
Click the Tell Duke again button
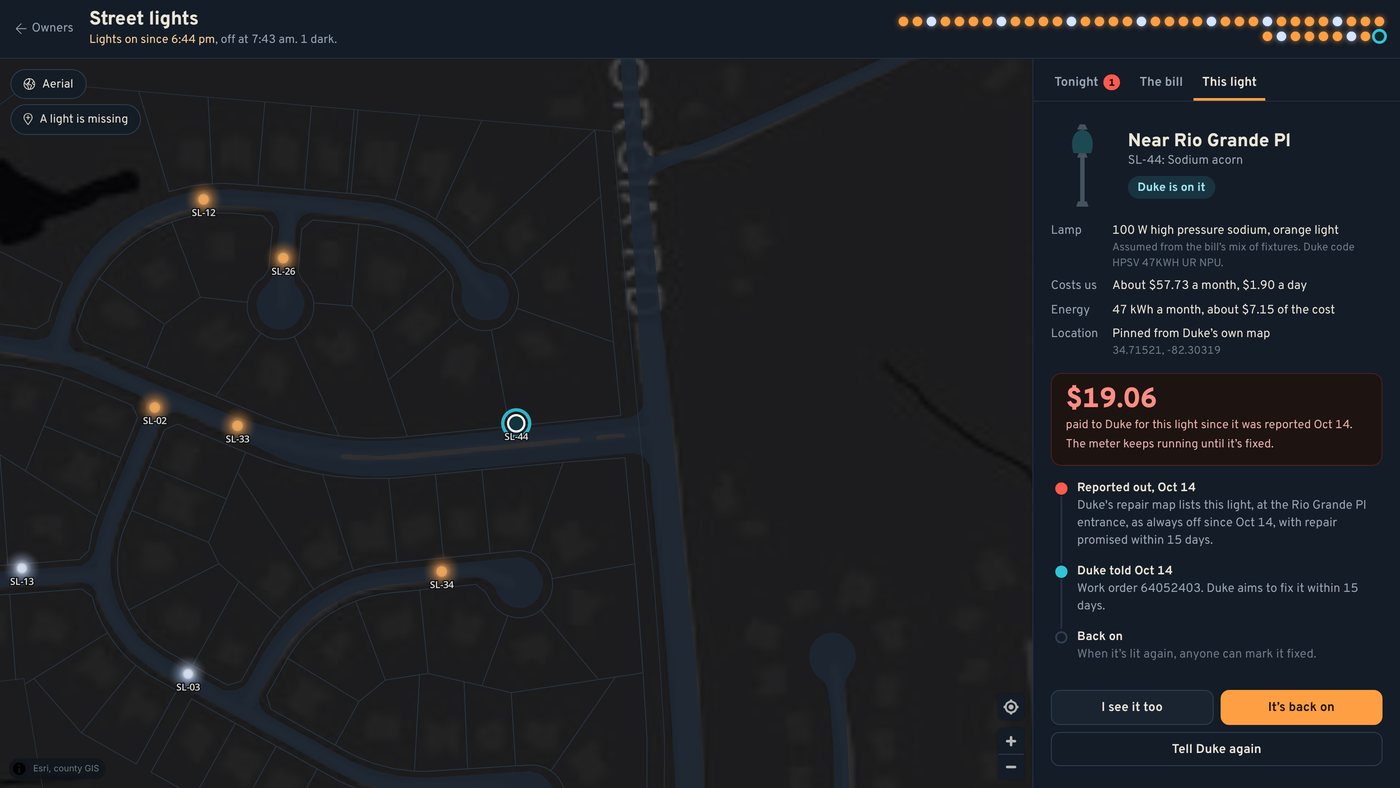1216,749
